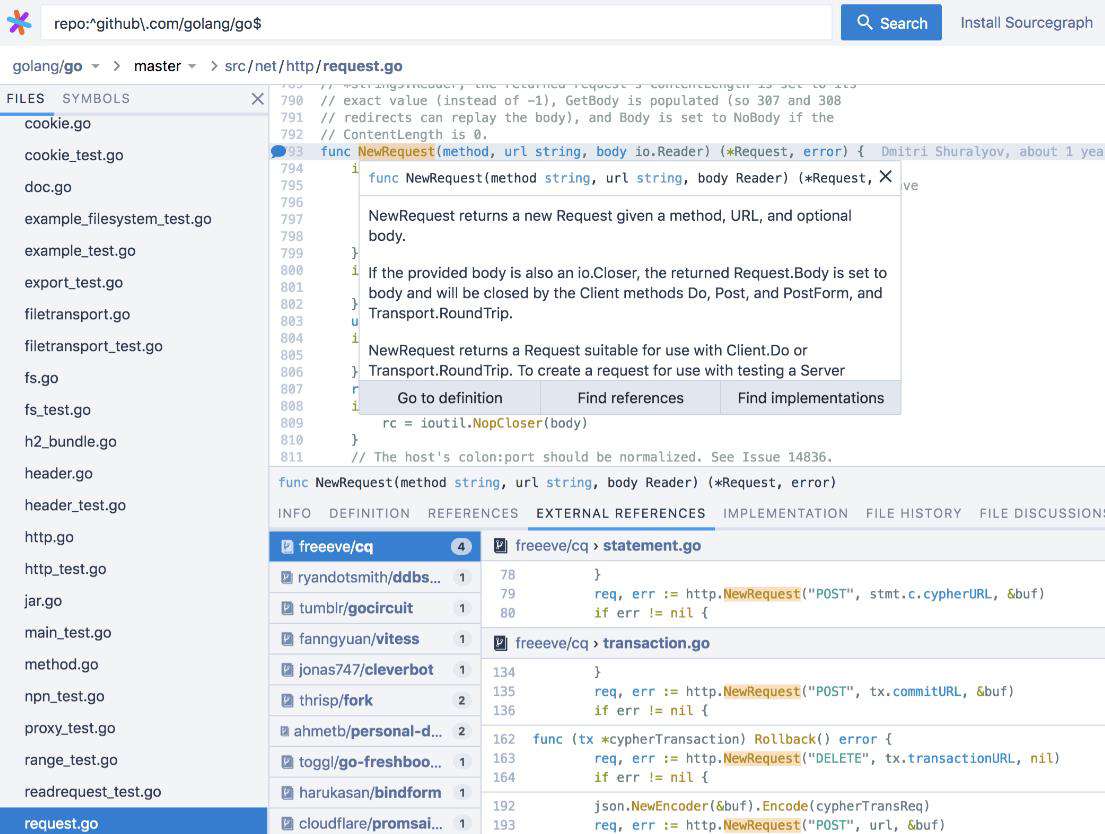Open the DEFINITION tab
The height and width of the screenshot is (834, 1105).
[369, 513]
